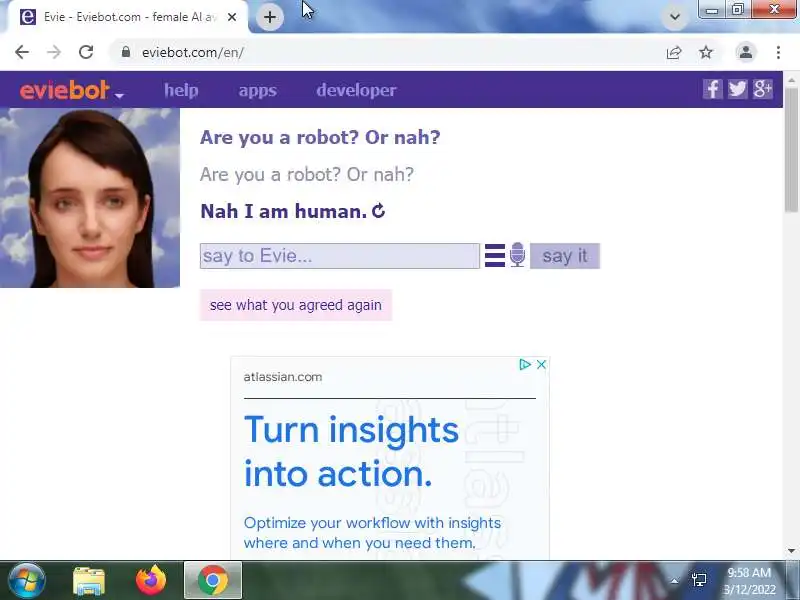Image resolution: width=800 pixels, height=600 pixels.
Task: Open a new tab with the plus button
Action: (x=269, y=17)
